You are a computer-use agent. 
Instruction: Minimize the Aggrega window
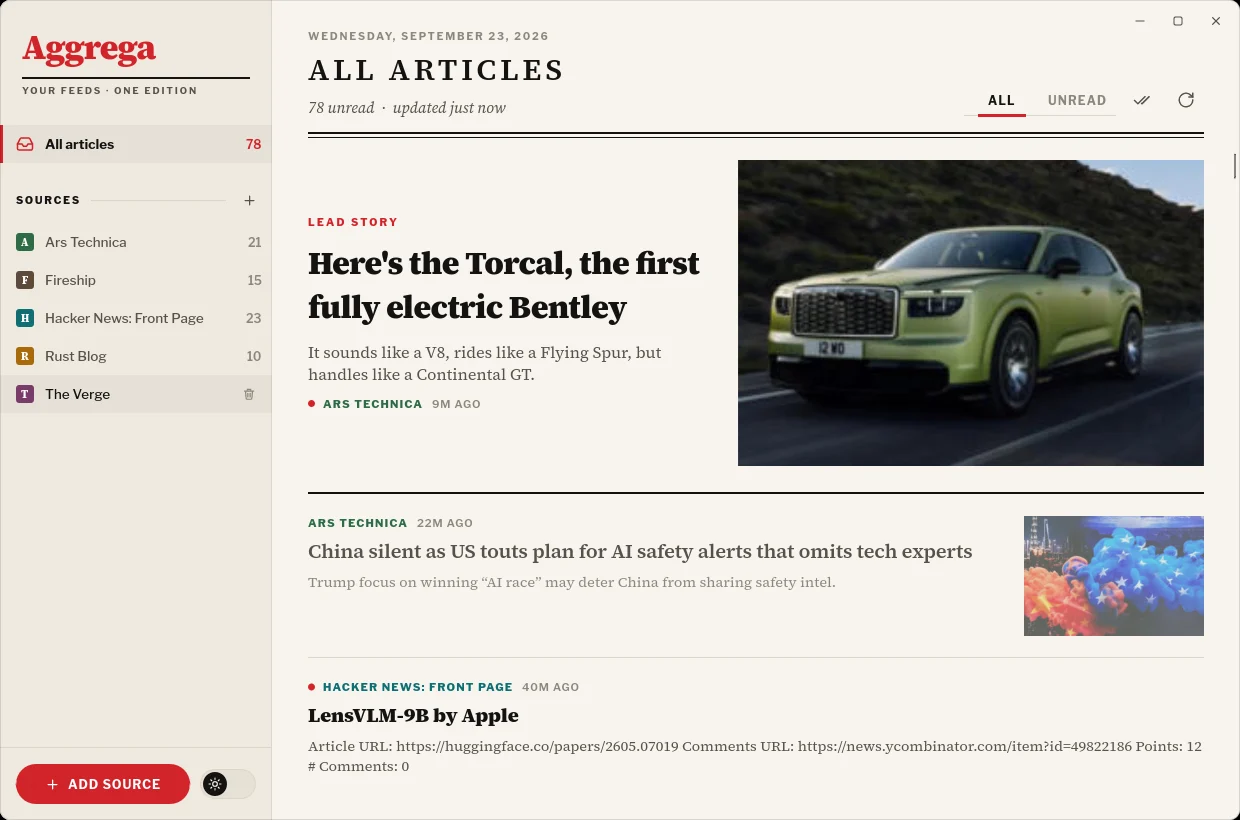point(1140,21)
